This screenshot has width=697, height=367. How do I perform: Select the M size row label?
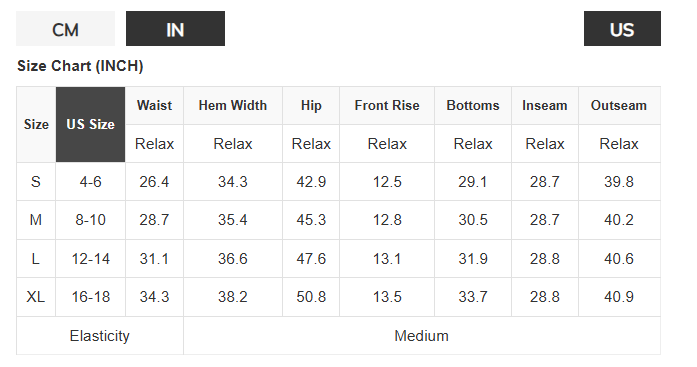coord(36,220)
